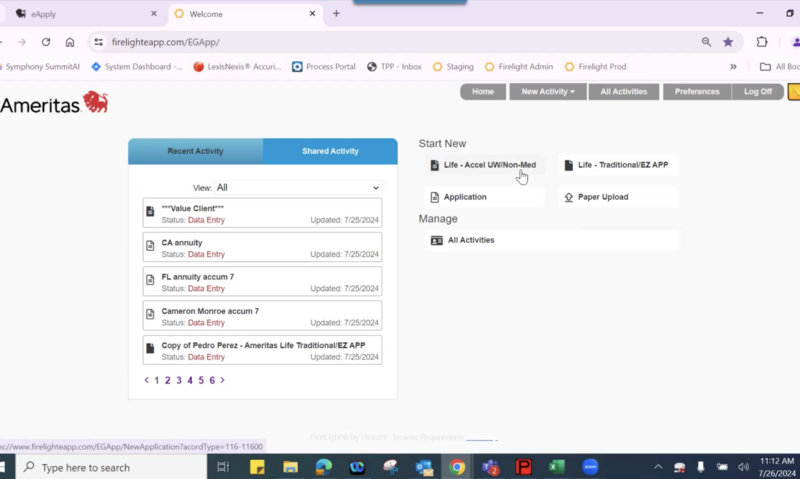Go to page 5 of activities
Screen dimensions: 800x479
point(201,381)
